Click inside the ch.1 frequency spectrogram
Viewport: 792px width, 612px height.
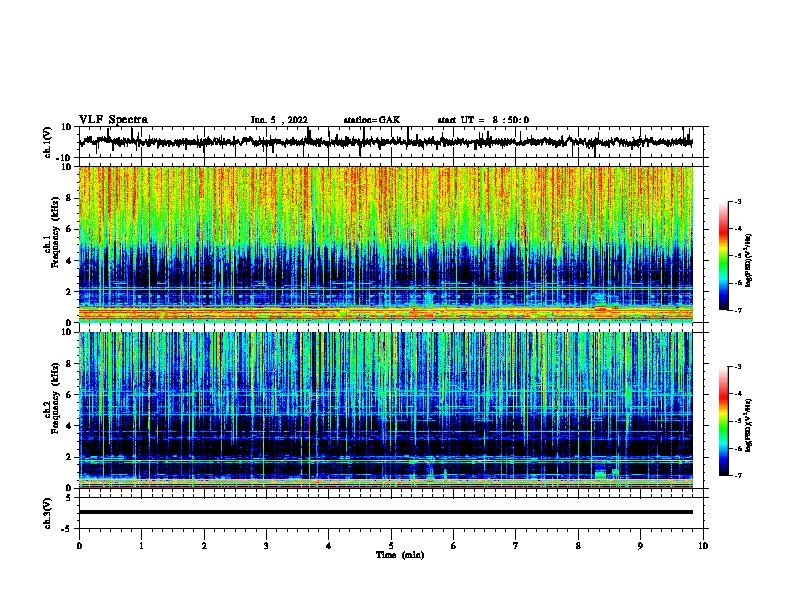385,244
